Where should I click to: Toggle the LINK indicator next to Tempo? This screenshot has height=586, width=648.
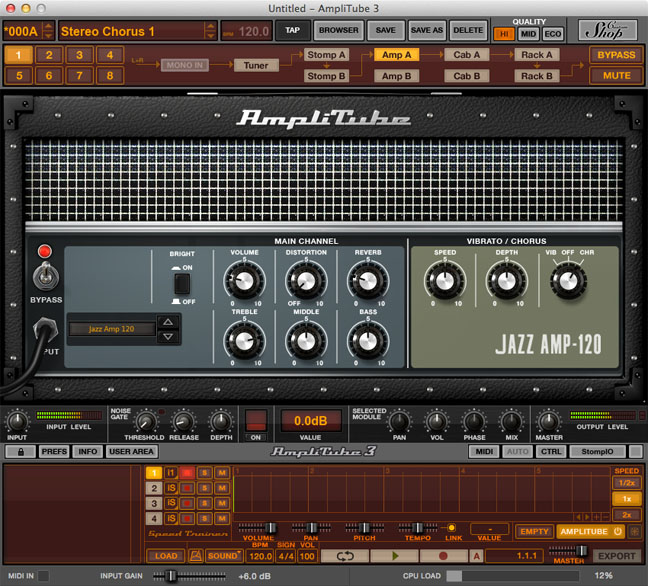pos(452,528)
